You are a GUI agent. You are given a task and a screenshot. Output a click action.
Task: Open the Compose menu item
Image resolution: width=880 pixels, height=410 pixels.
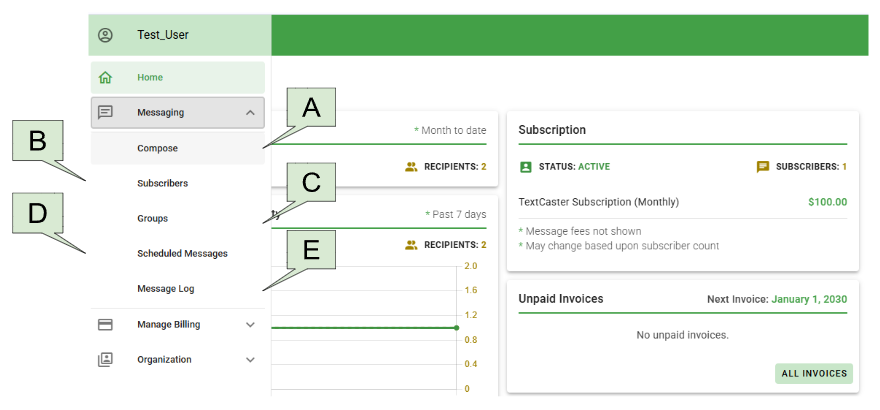click(158, 149)
